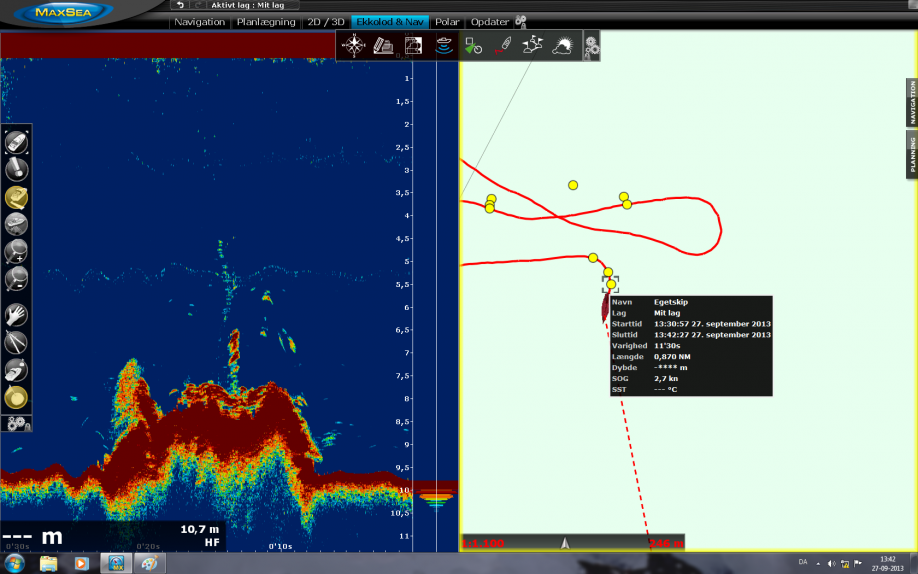Expand the left toolbar gear settings
This screenshot has width=918, height=574.
point(17,423)
